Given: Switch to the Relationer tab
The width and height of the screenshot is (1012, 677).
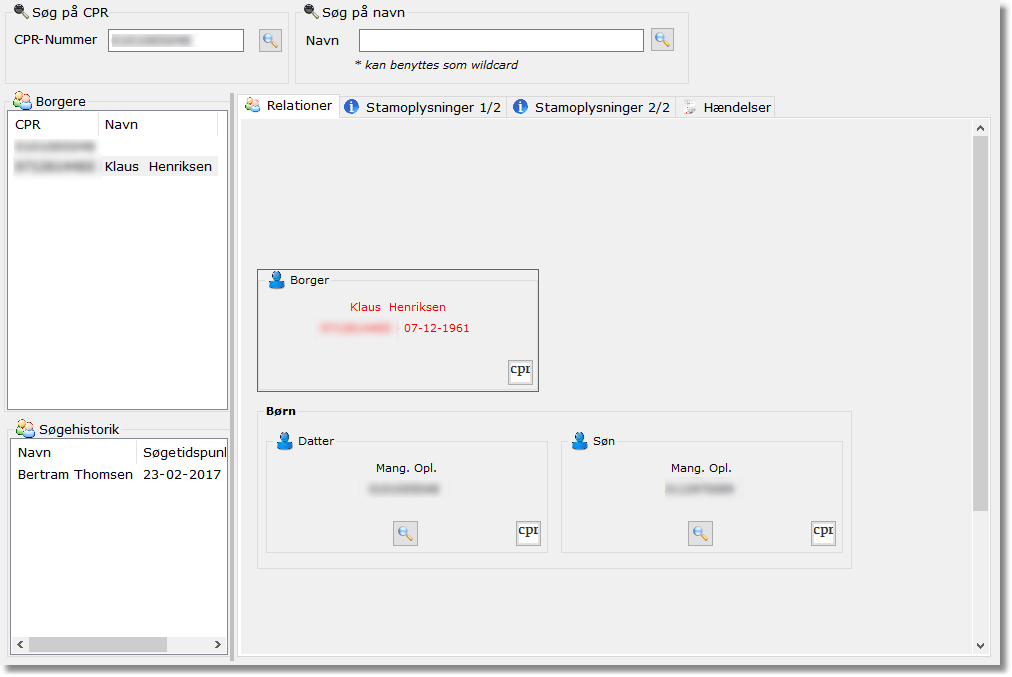Looking at the screenshot, I should click(289, 106).
